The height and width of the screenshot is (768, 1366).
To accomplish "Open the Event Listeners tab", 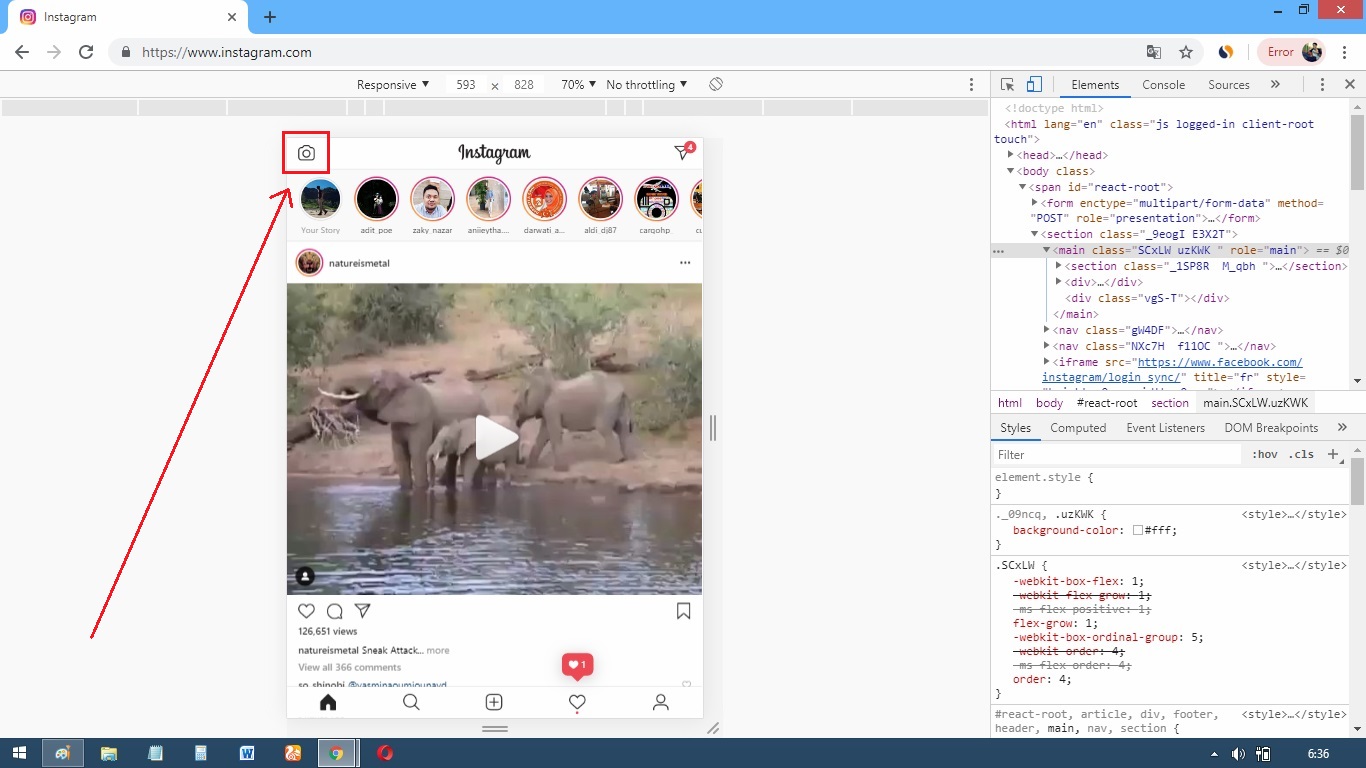I will (1166, 428).
